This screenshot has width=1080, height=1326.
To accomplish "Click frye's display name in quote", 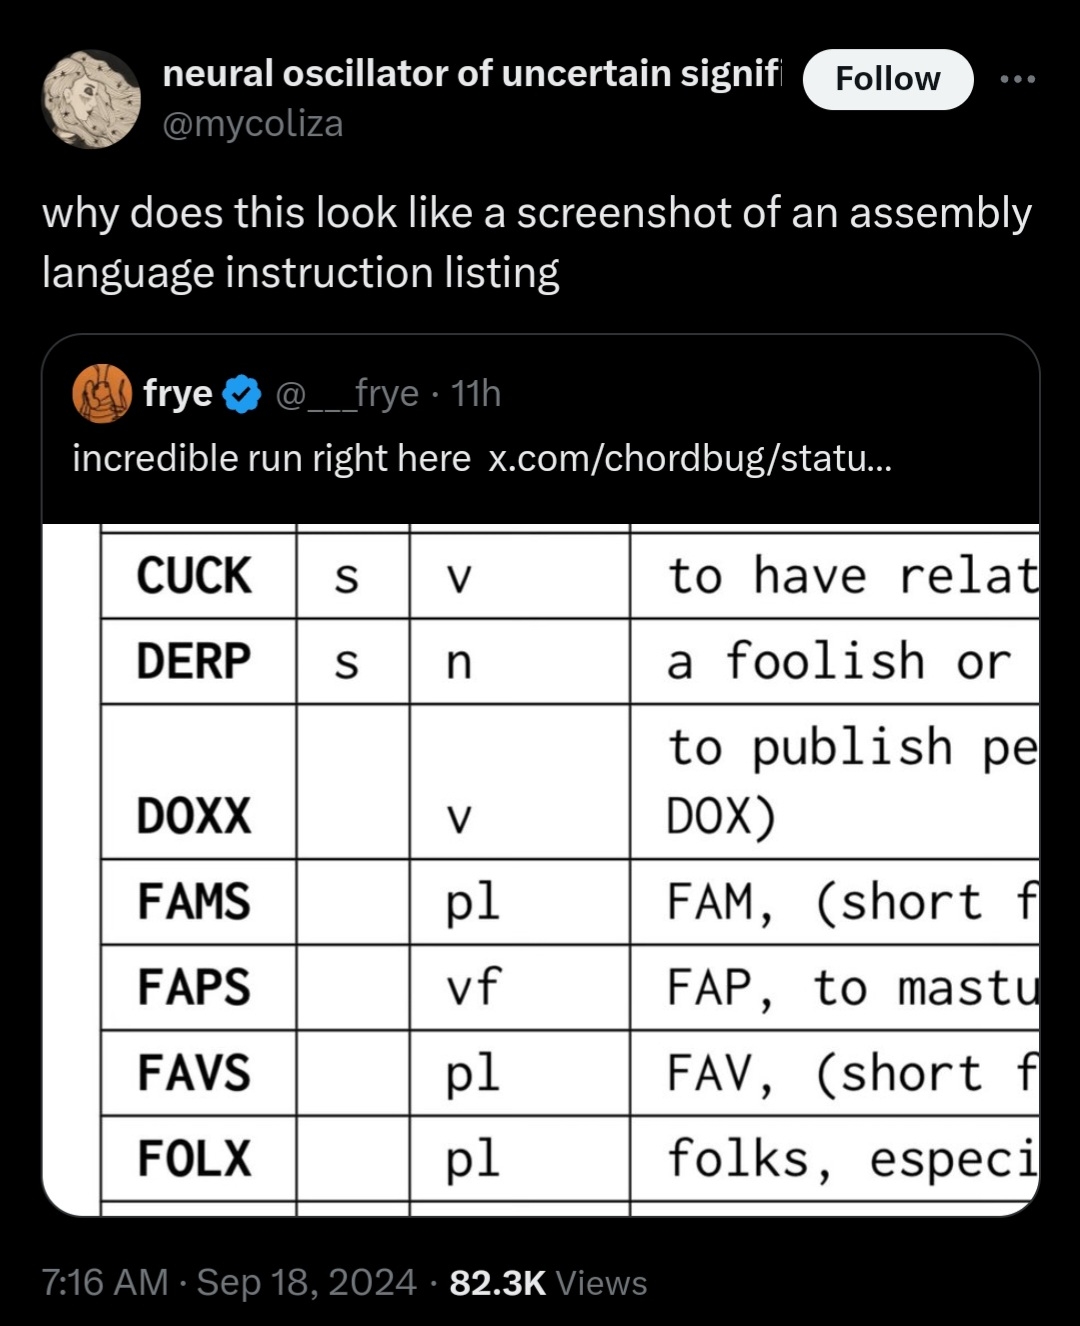I will point(178,394).
